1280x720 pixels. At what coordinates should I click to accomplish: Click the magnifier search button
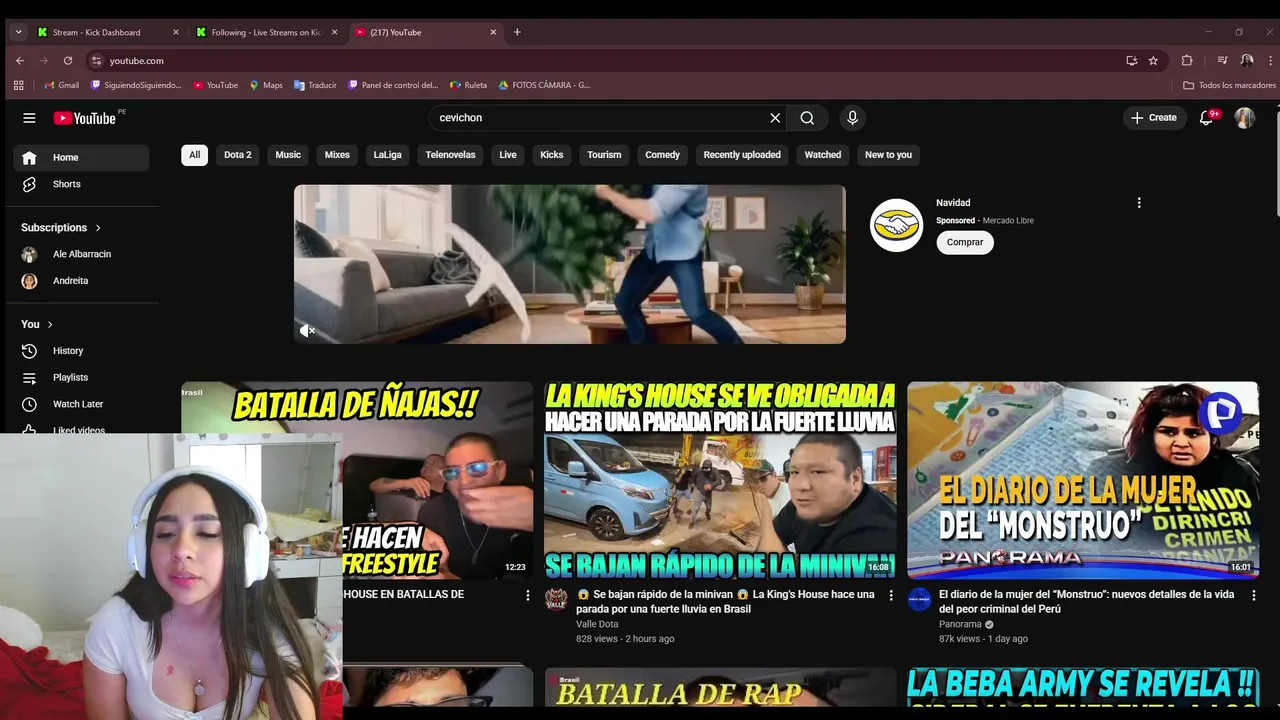pos(807,118)
